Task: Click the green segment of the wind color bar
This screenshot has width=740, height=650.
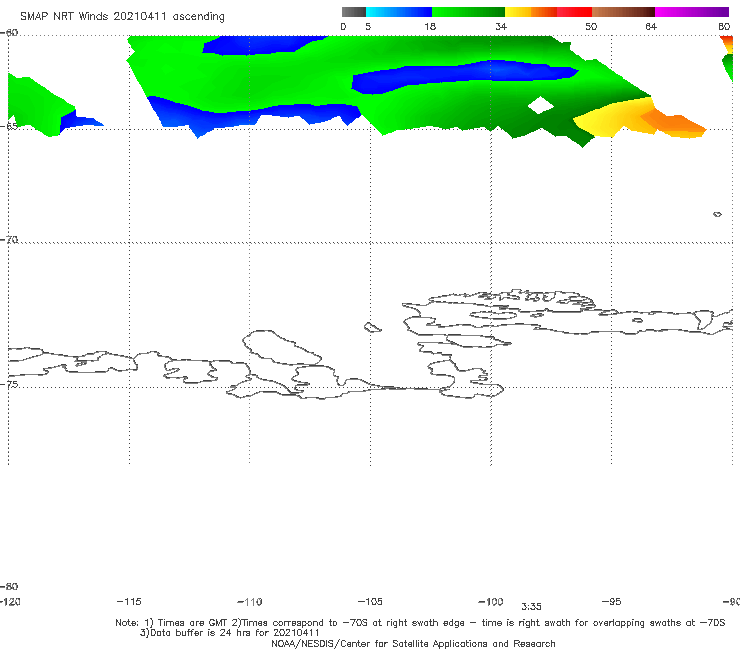Action: coord(468,12)
